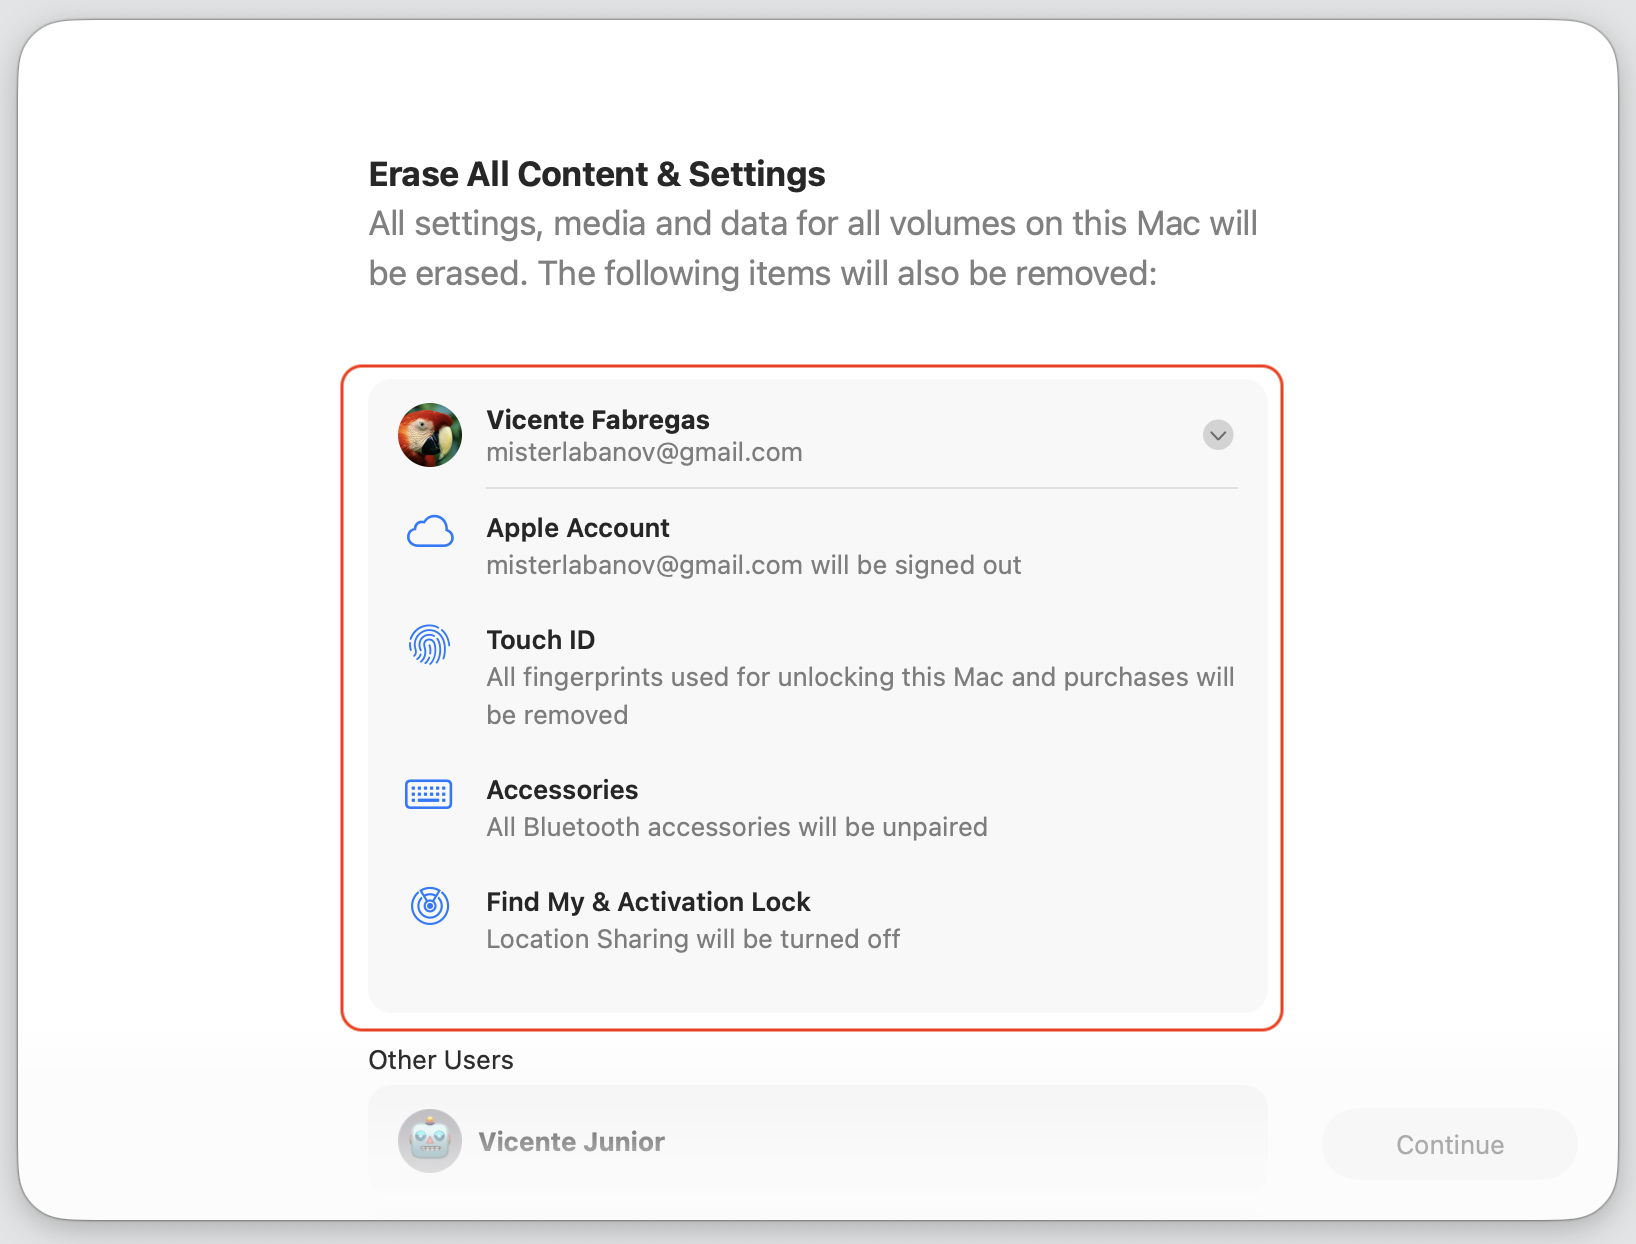Image resolution: width=1636 pixels, height=1244 pixels.
Task: Click the Touch ID fingerprint icon
Action: (429, 645)
